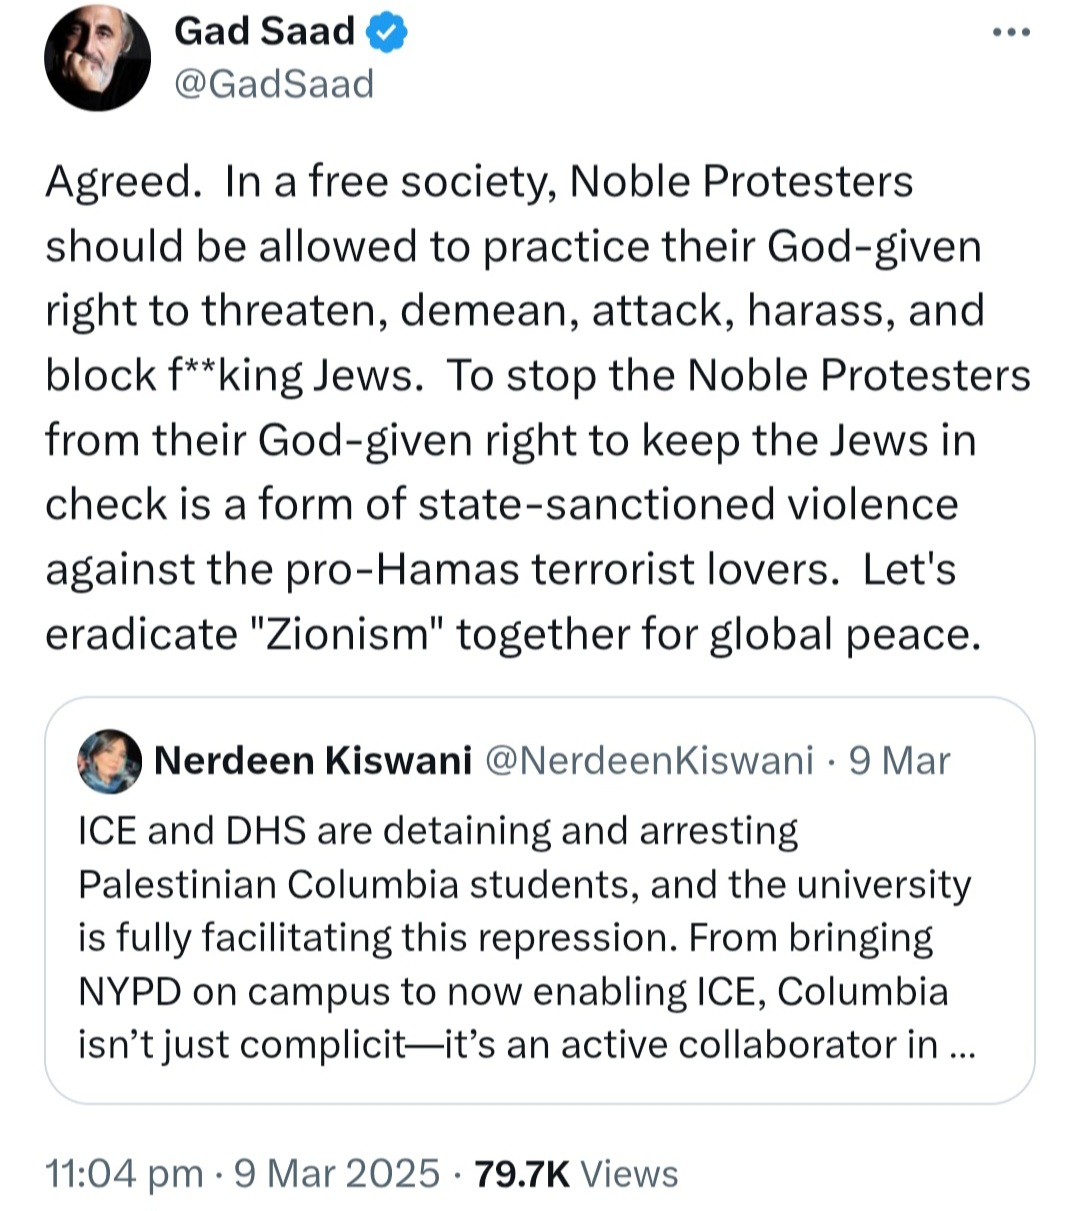The width and height of the screenshot is (1080, 1211).
Task: Click the Nerdeen Kiswani display name
Action: (313, 761)
